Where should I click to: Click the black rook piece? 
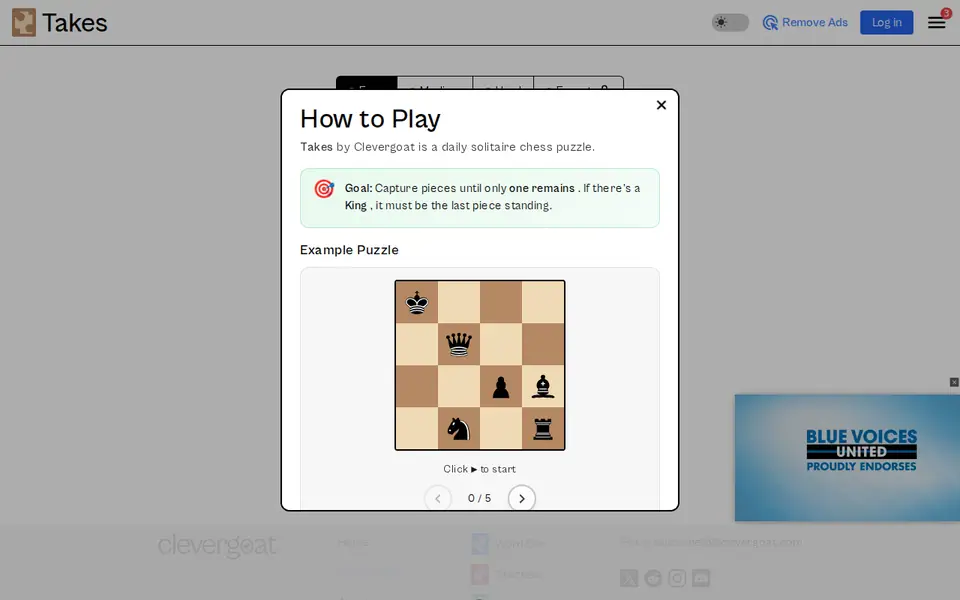click(543, 429)
